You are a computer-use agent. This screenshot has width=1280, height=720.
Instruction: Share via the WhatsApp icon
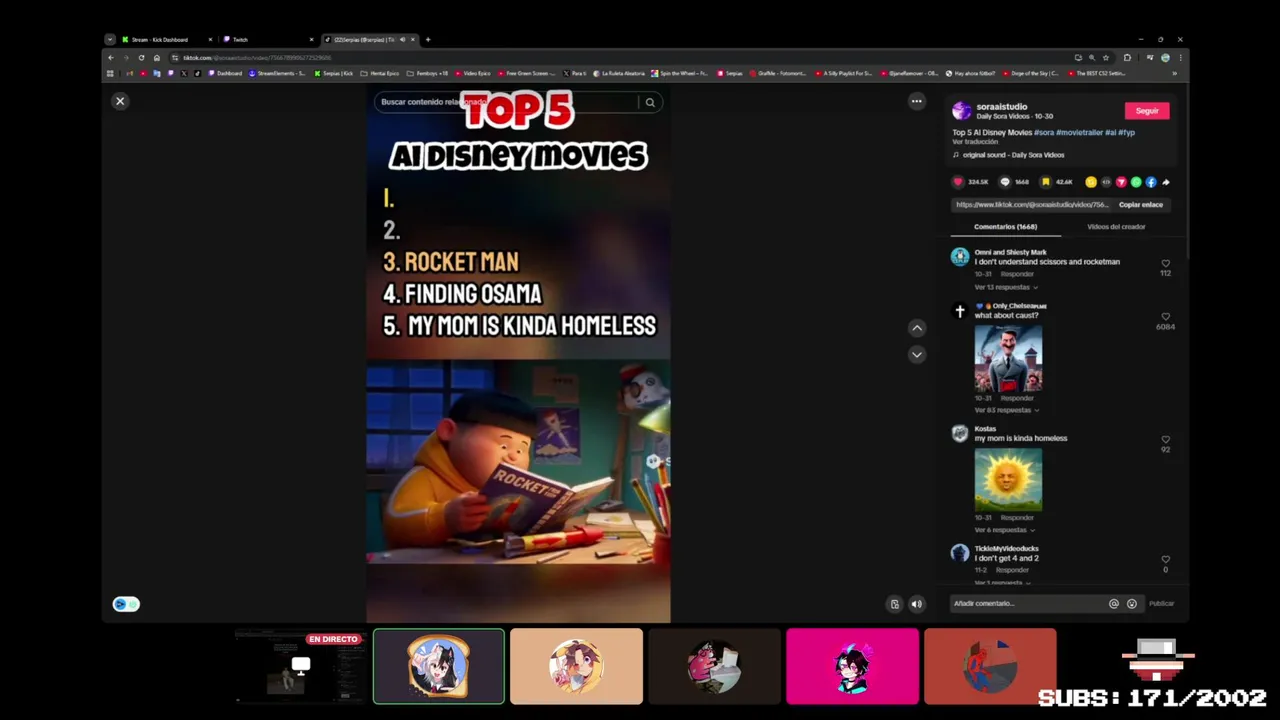(x=1136, y=182)
